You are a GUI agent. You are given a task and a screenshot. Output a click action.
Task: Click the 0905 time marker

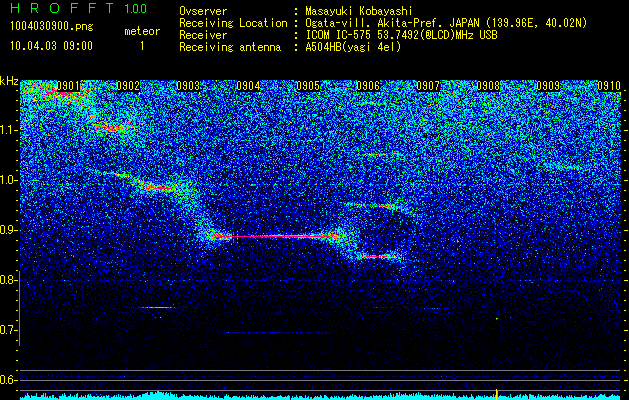tap(308, 86)
